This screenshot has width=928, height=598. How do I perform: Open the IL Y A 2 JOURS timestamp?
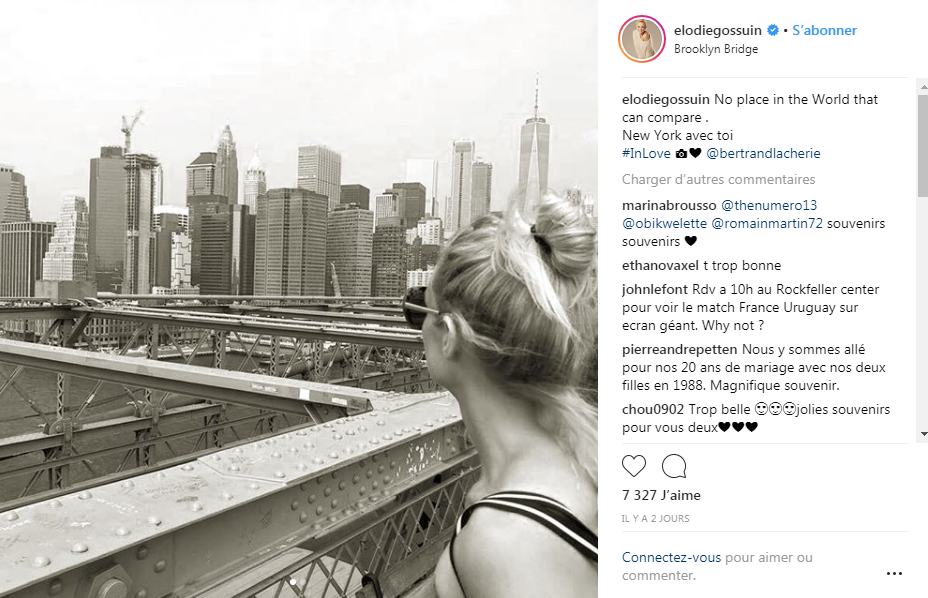tap(656, 519)
